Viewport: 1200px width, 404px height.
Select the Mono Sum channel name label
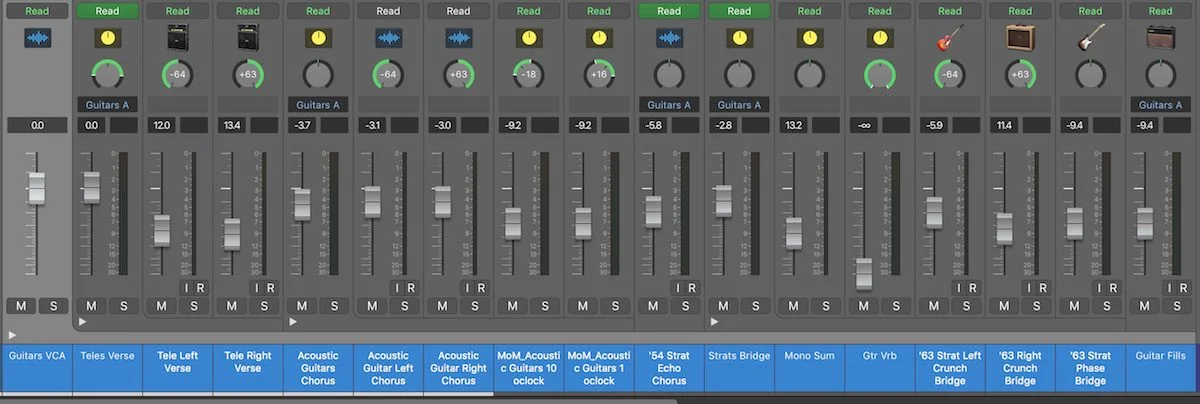point(809,355)
